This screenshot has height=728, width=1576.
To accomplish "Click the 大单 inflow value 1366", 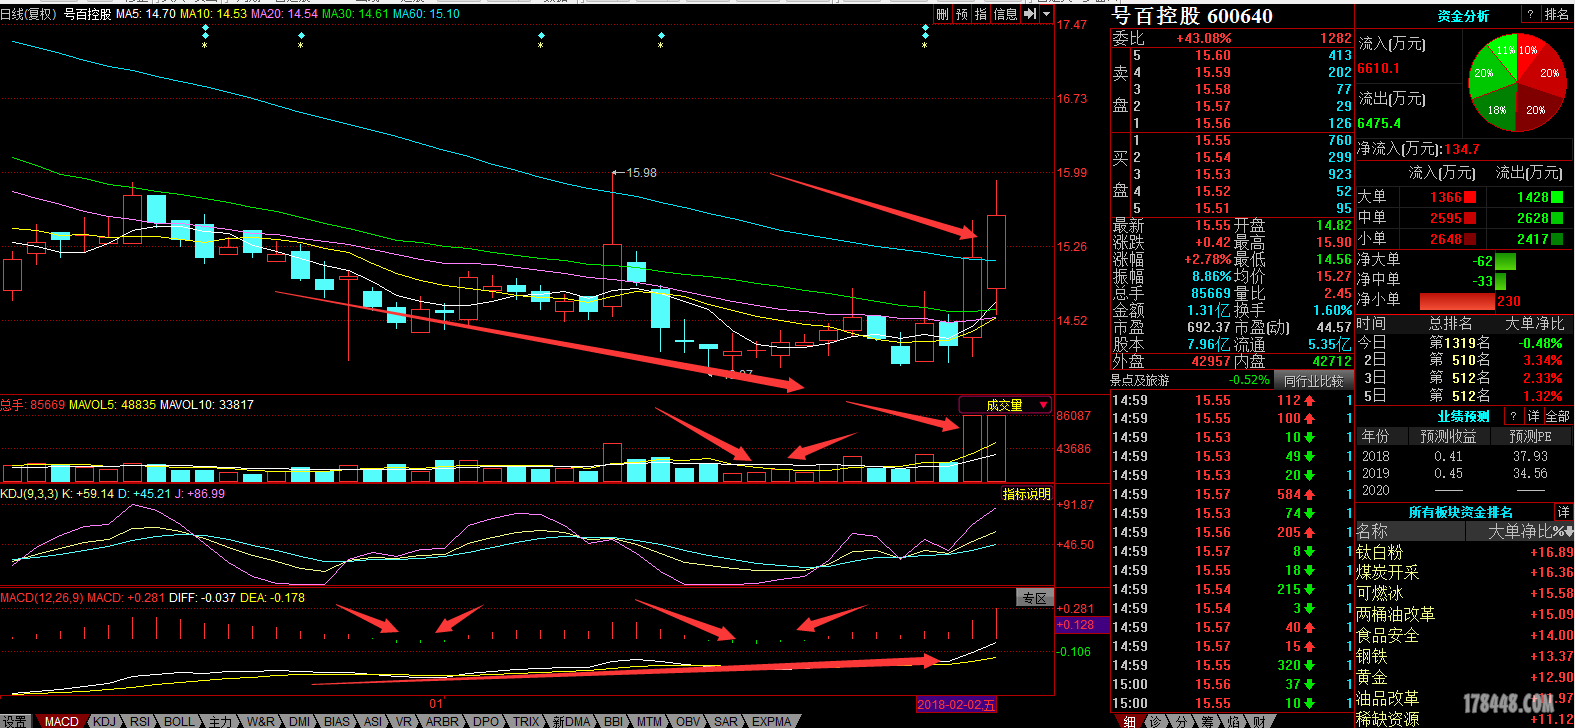I will pyautogui.click(x=1446, y=198).
